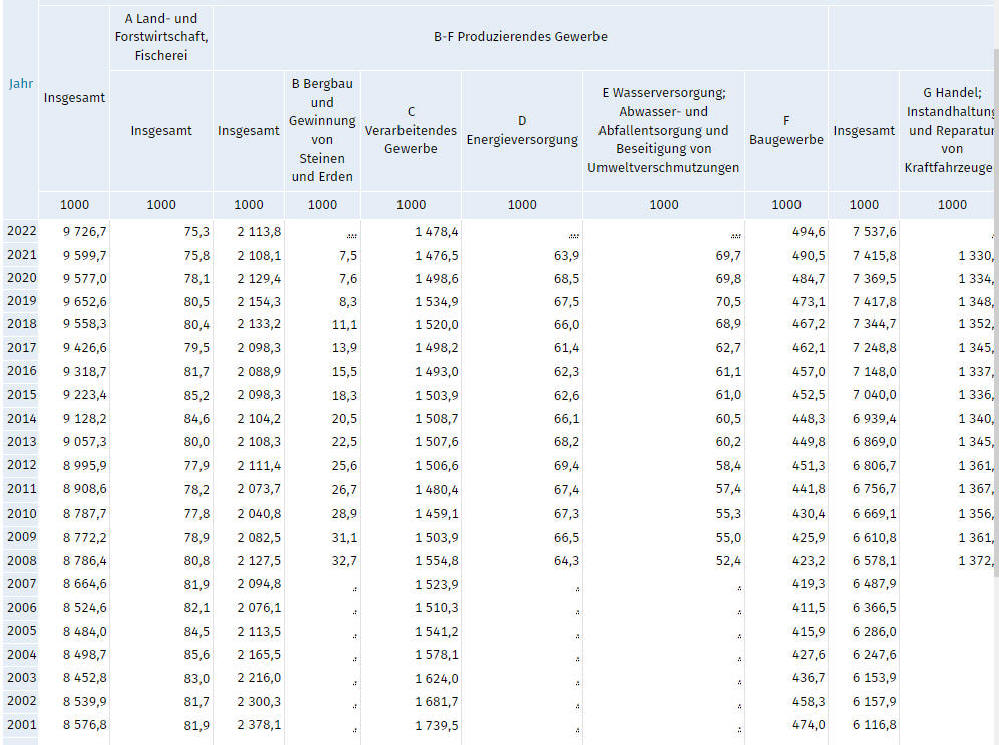Screen dimensions: 999x745
Task: Click Baugewerbe value 474,0 for 2001
Action: tap(809, 725)
